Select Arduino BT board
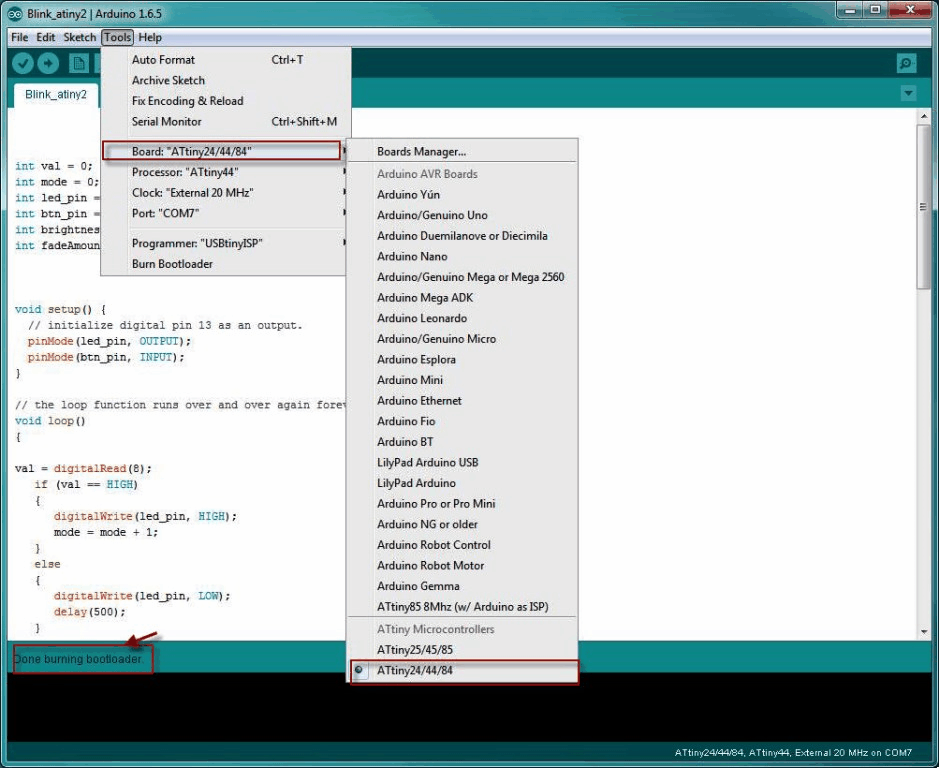Screen dimensions: 939x768 pyautogui.click(x=462, y=442)
